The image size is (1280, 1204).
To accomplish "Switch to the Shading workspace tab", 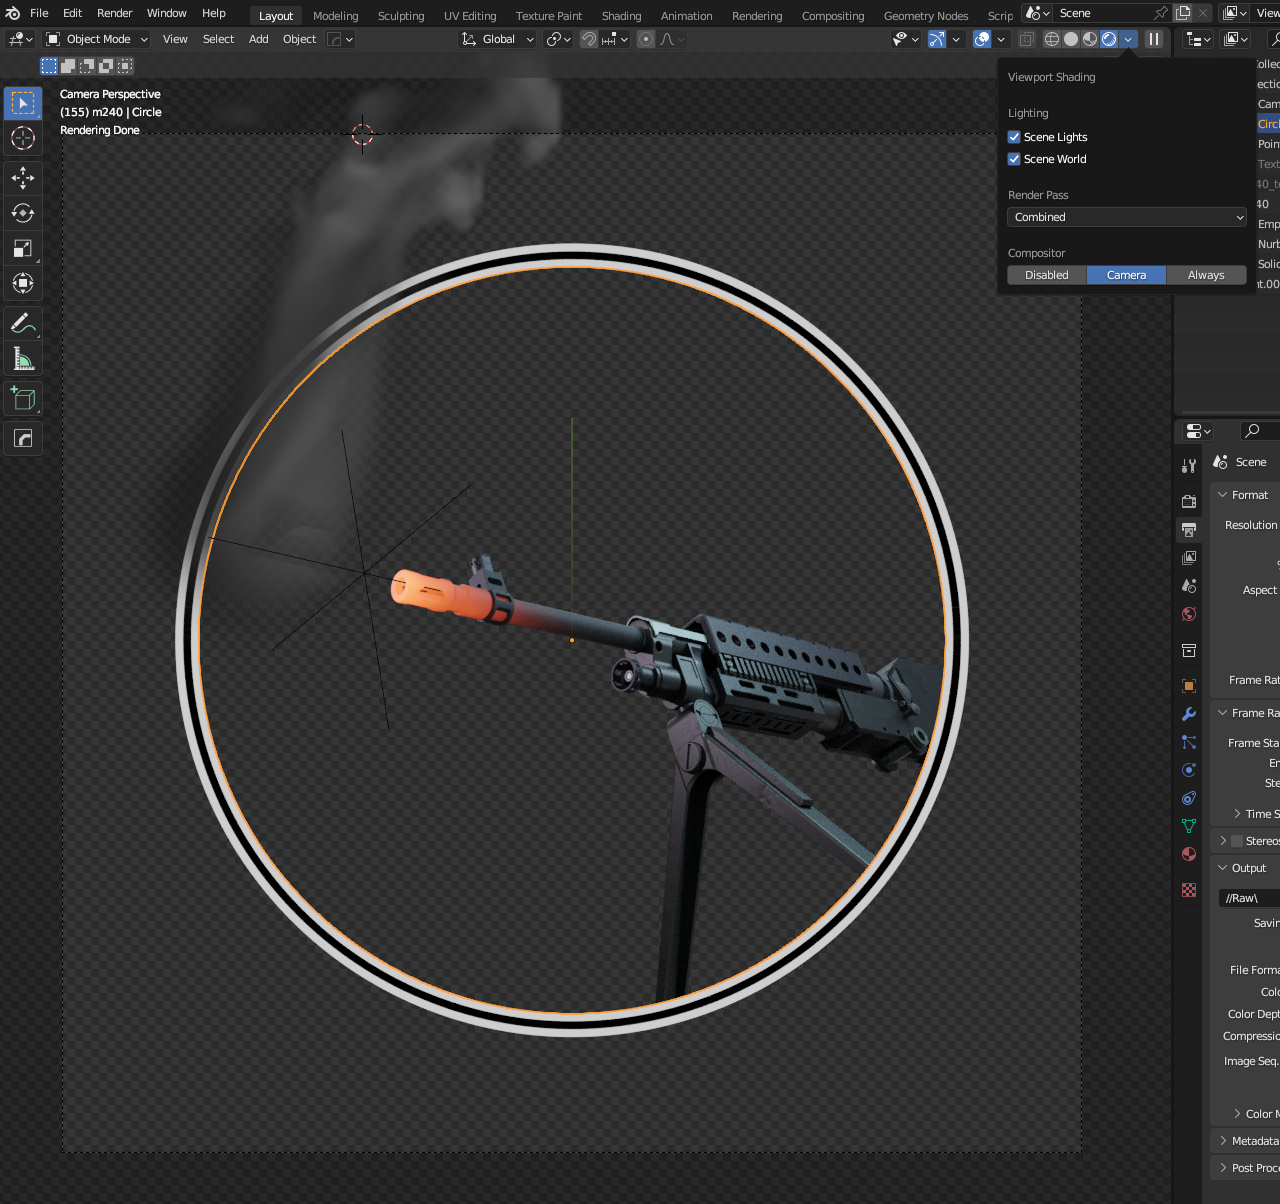I will [621, 16].
